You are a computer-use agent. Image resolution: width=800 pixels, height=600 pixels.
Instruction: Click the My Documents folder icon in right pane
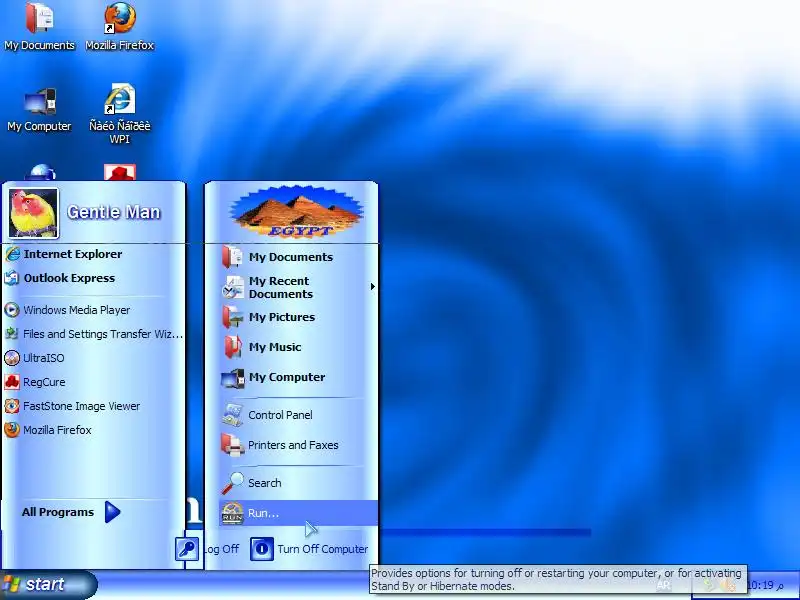[232, 257]
